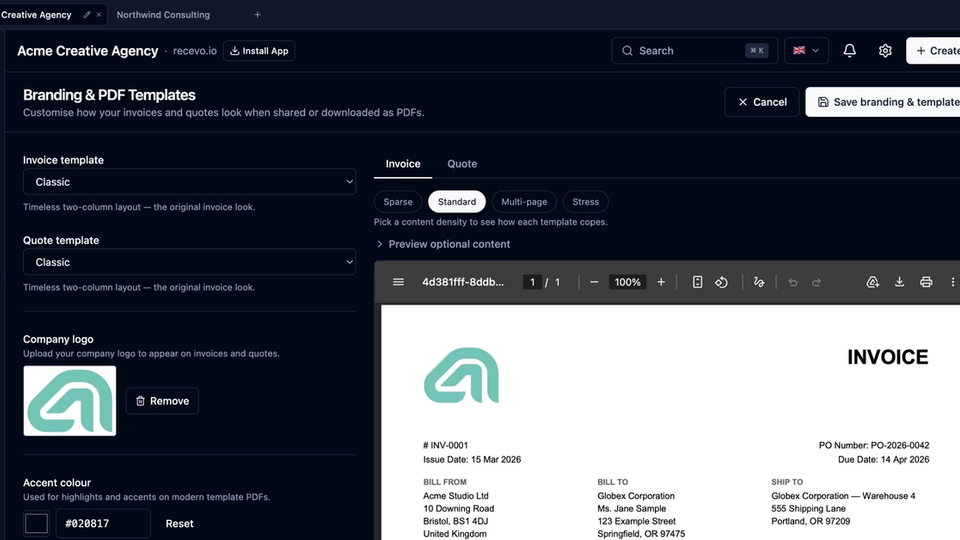Viewport: 960px width, 540px height.
Task: Focus the Search field
Action: 694,51
